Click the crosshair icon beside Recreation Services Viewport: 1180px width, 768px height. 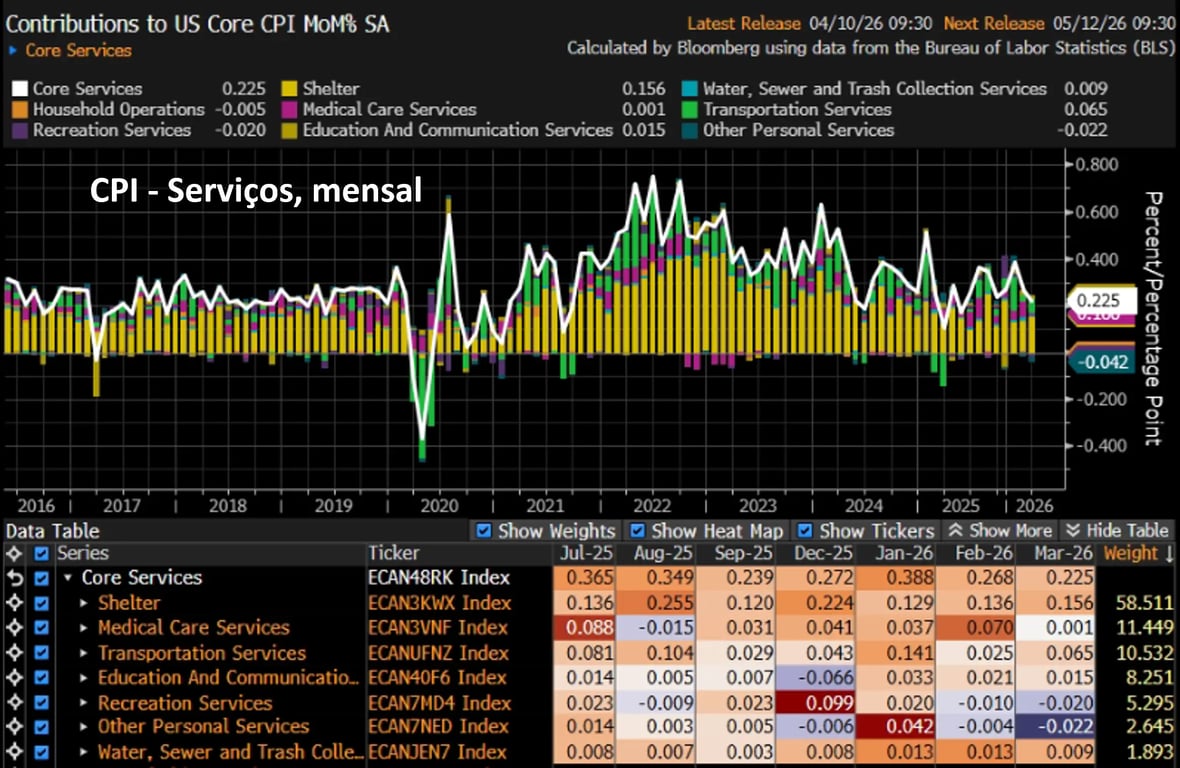pyautogui.click(x=13, y=703)
